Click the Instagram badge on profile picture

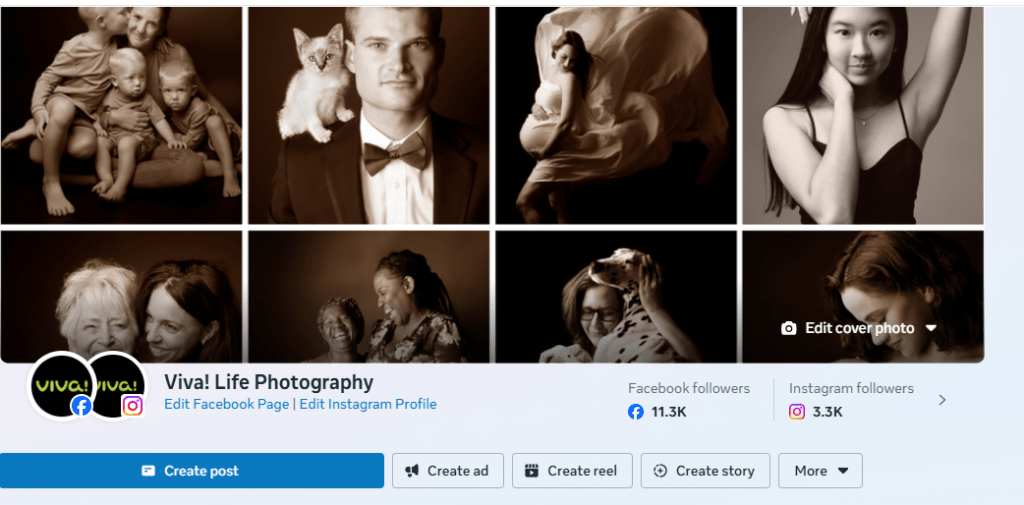(132, 405)
